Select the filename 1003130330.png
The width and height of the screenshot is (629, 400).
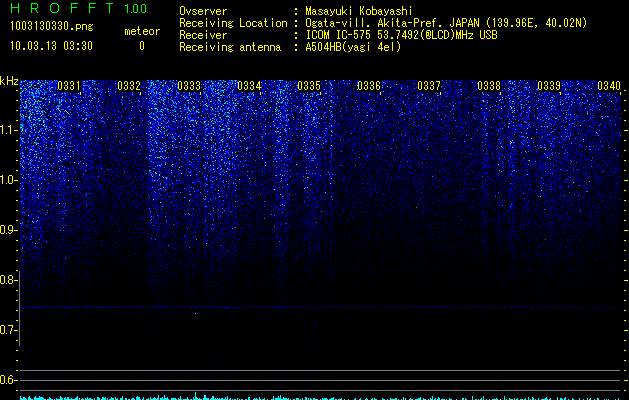point(52,26)
